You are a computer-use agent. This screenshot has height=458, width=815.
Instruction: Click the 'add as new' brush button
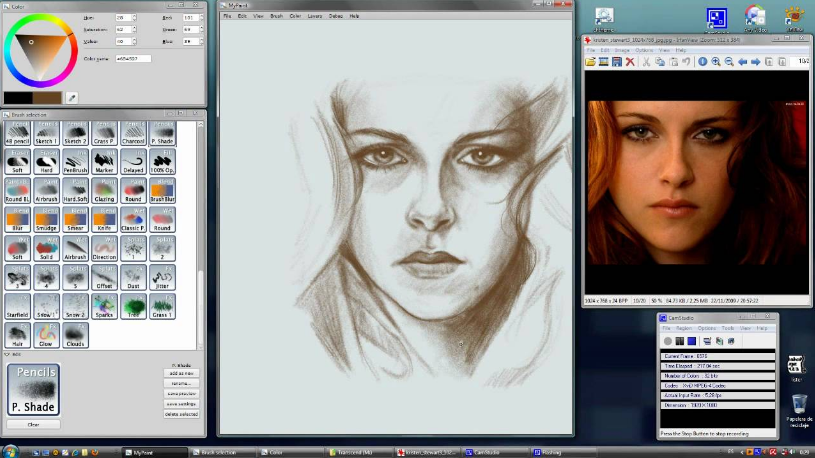(181, 373)
